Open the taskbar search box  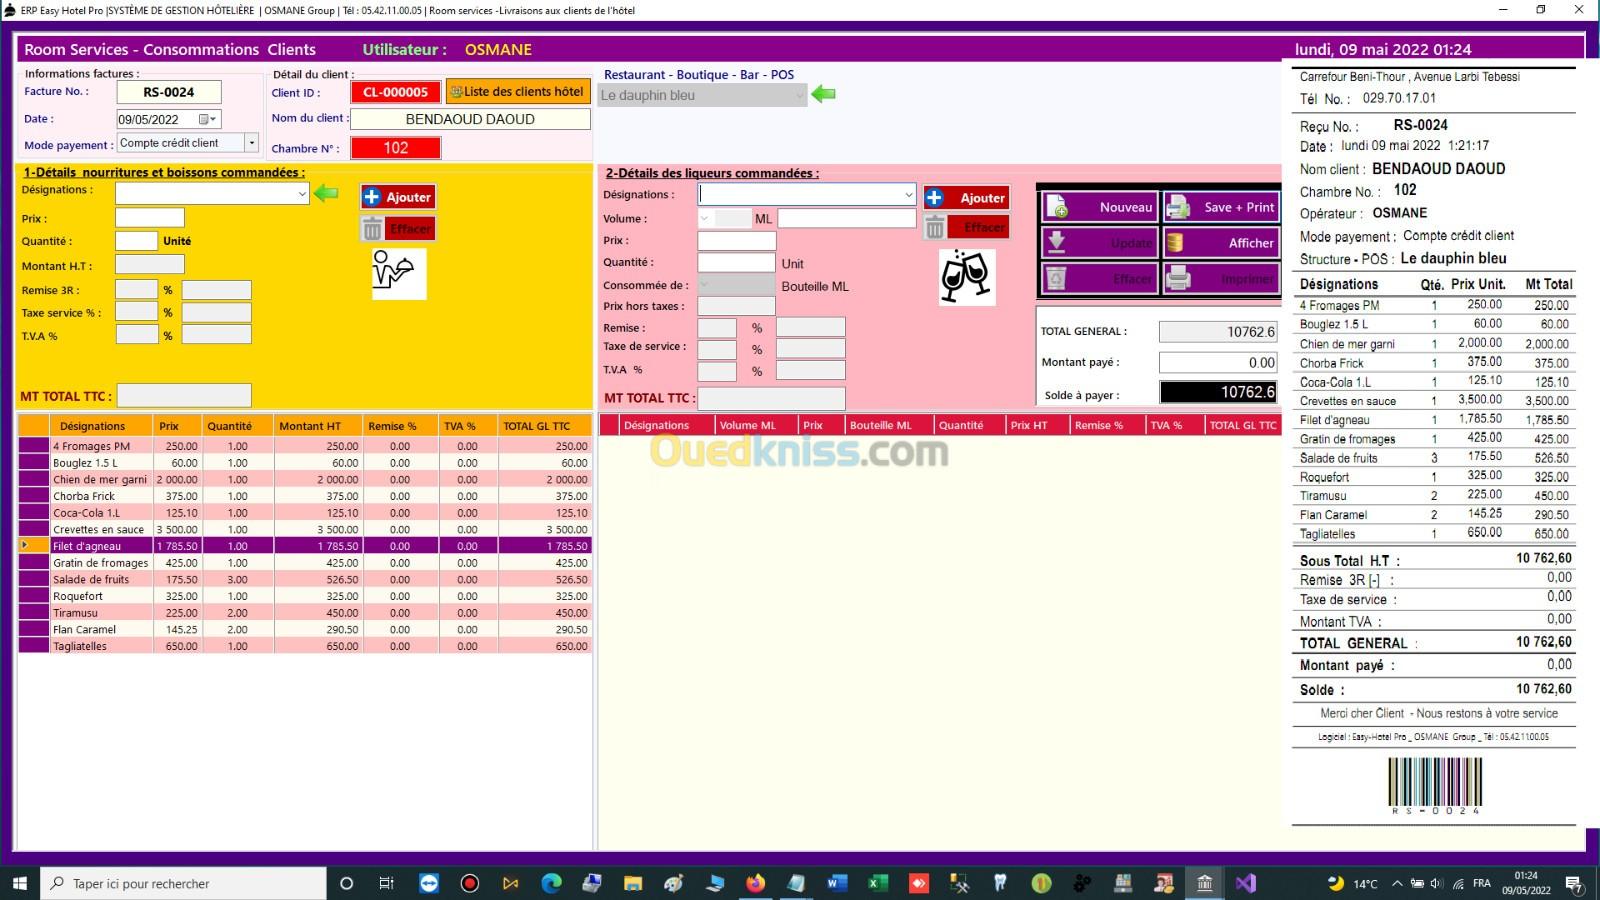point(184,883)
